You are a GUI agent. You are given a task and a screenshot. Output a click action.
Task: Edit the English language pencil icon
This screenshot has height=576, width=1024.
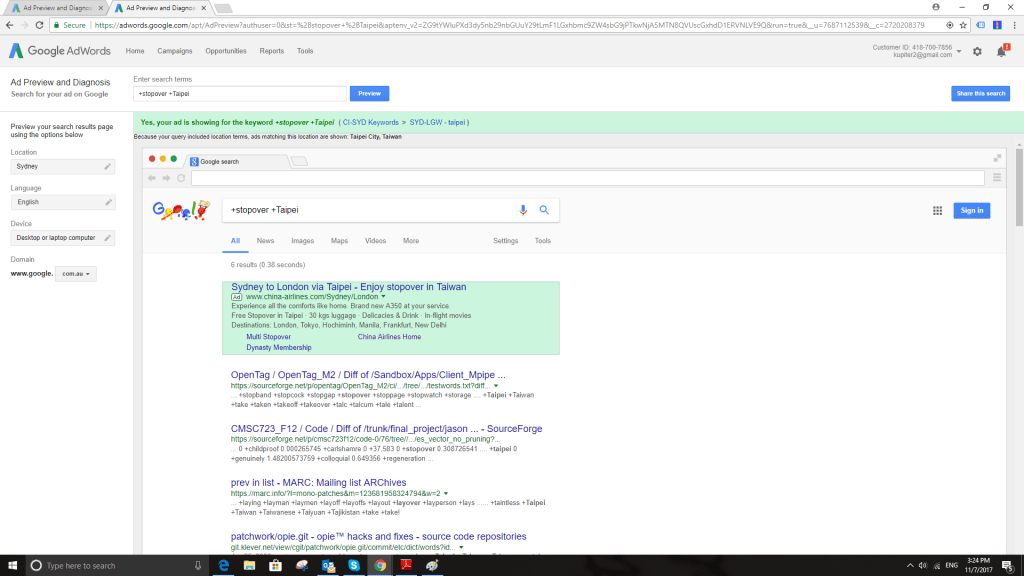pos(108,202)
